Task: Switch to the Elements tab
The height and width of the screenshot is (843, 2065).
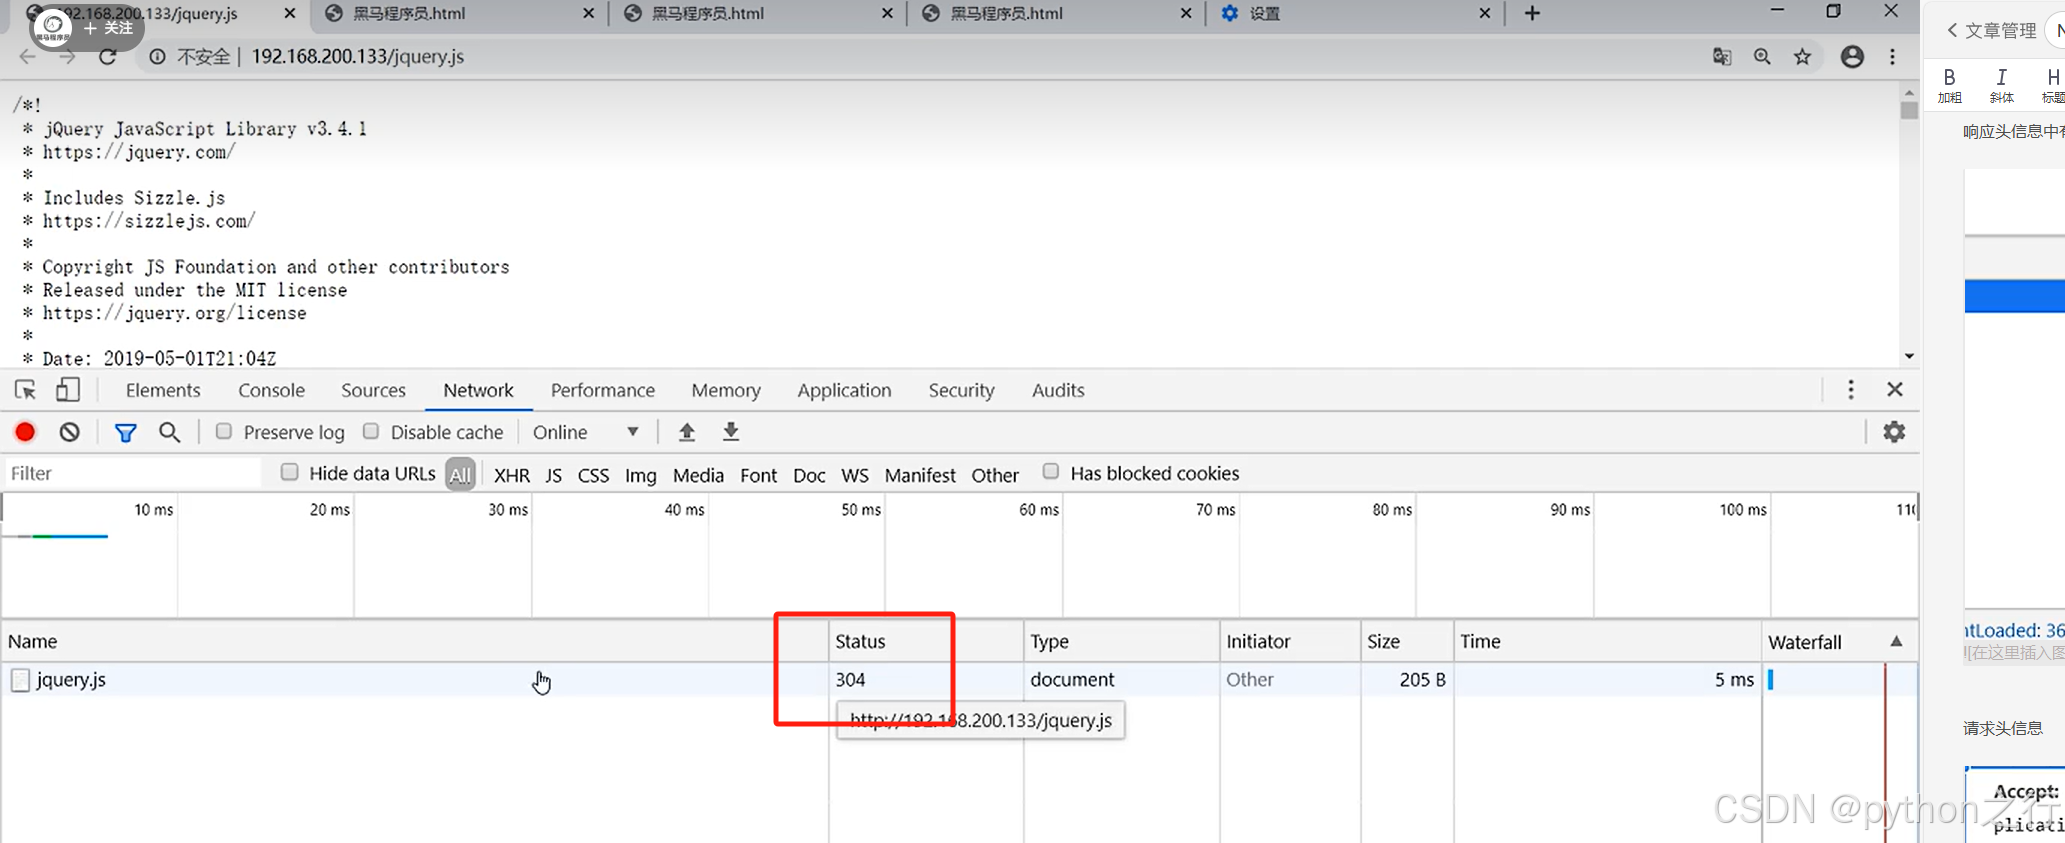Action: click(163, 390)
